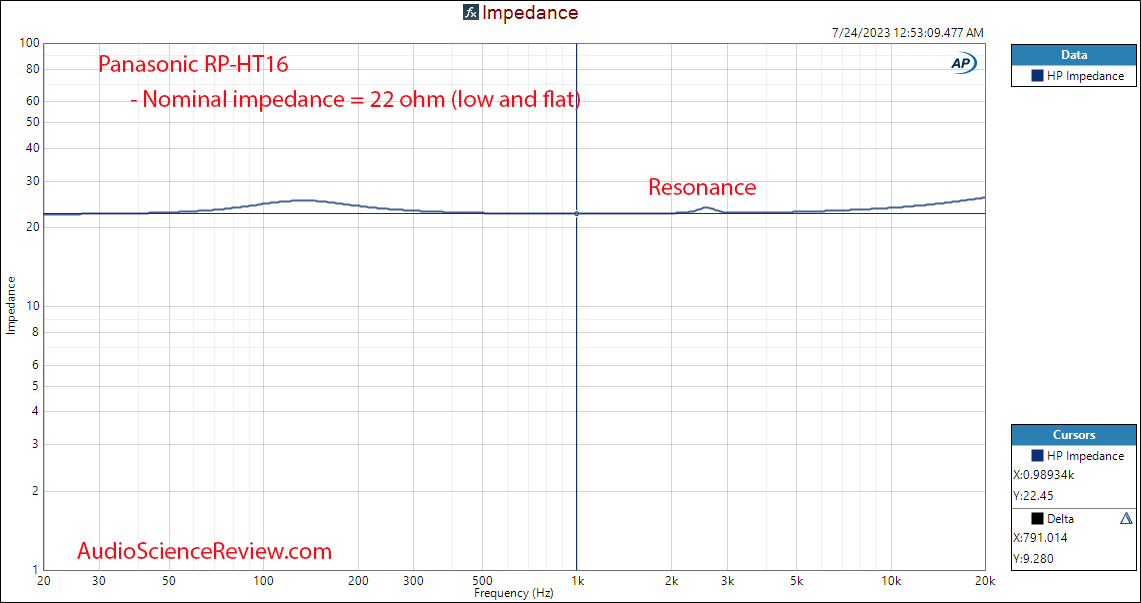1141x603 pixels.
Task: Click the Nominal impedance = 22 ohm annotation
Action: click(355, 101)
